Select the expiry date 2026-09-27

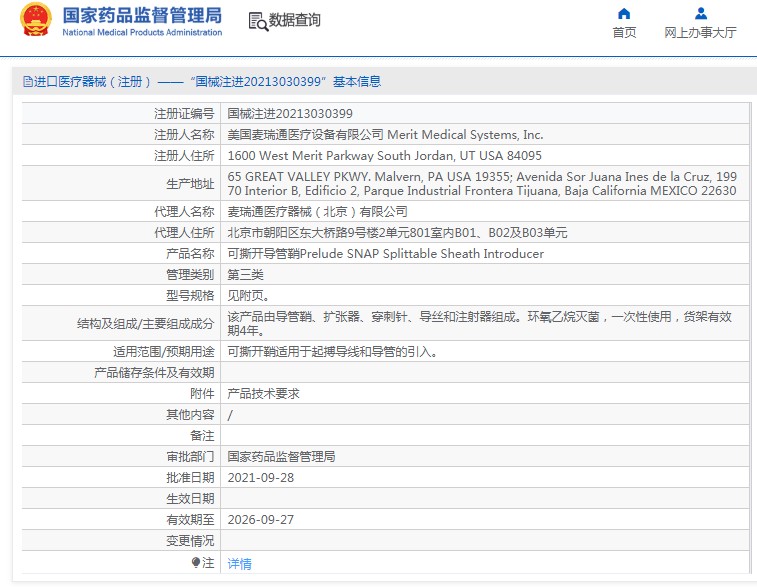click(261, 519)
